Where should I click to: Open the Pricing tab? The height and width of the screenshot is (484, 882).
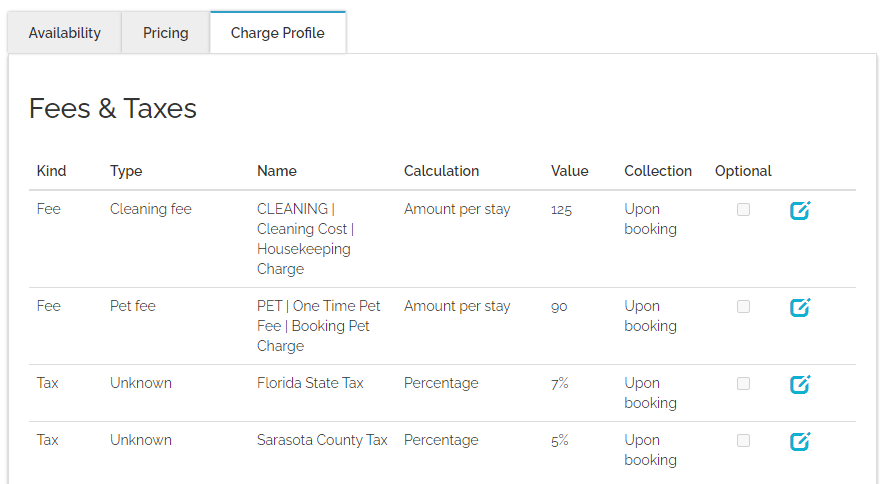click(x=166, y=33)
